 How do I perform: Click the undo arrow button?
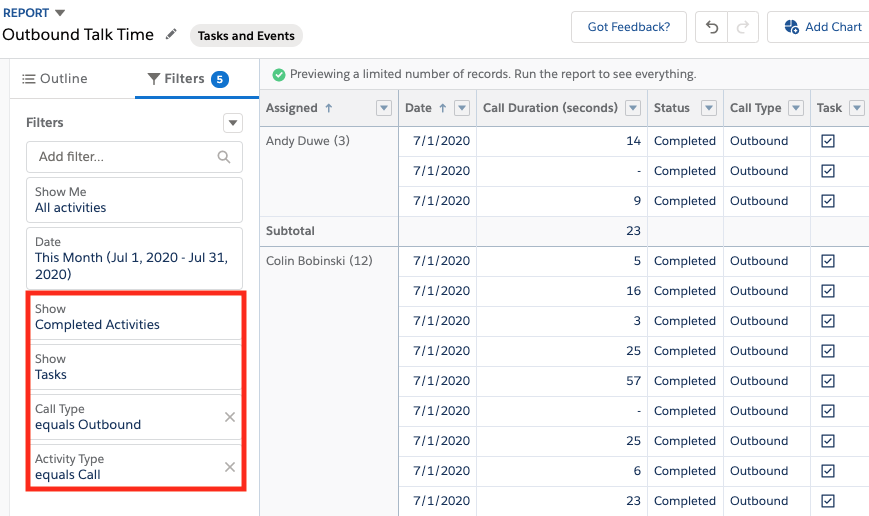pyautogui.click(x=712, y=28)
